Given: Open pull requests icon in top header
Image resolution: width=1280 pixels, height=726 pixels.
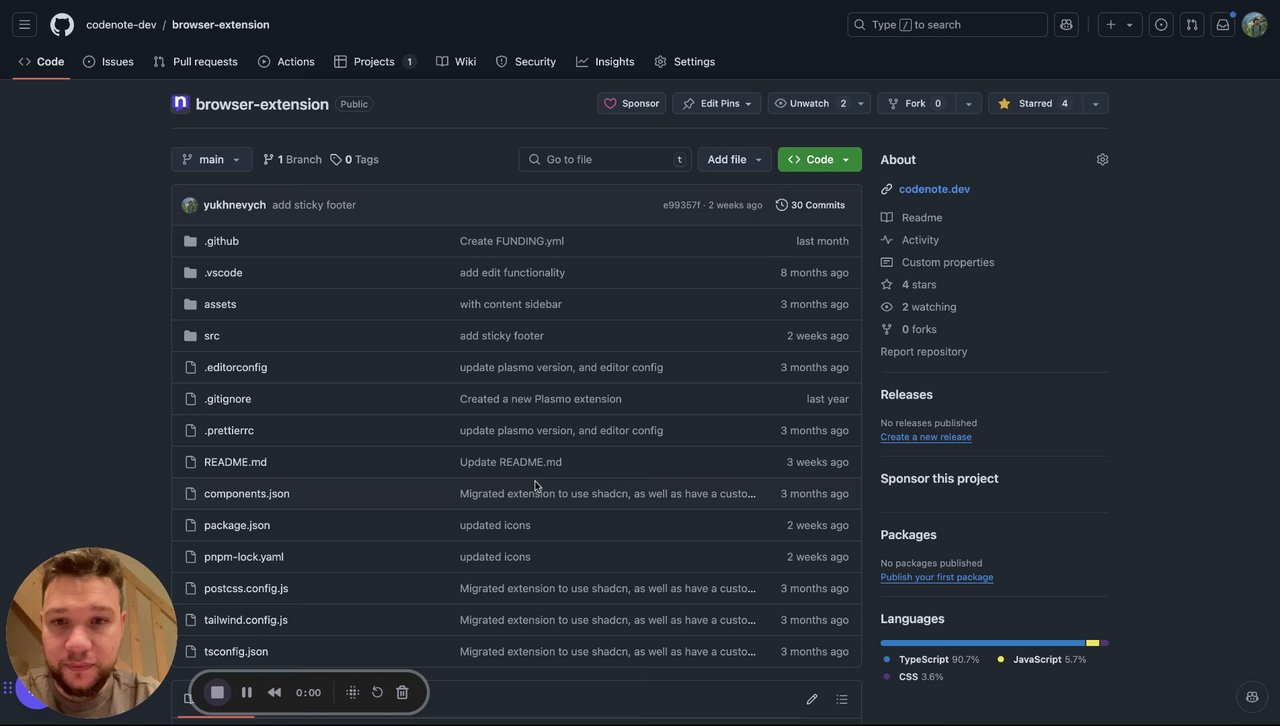Looking at the screenshot, I should coord(1192,25).
